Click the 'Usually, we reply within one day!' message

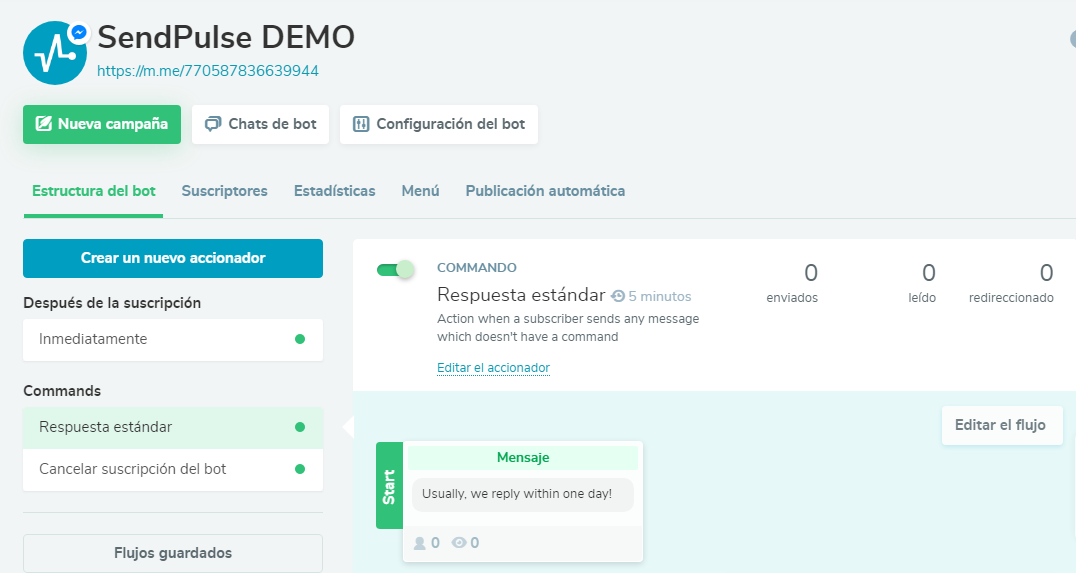click(x=522, y=494)
